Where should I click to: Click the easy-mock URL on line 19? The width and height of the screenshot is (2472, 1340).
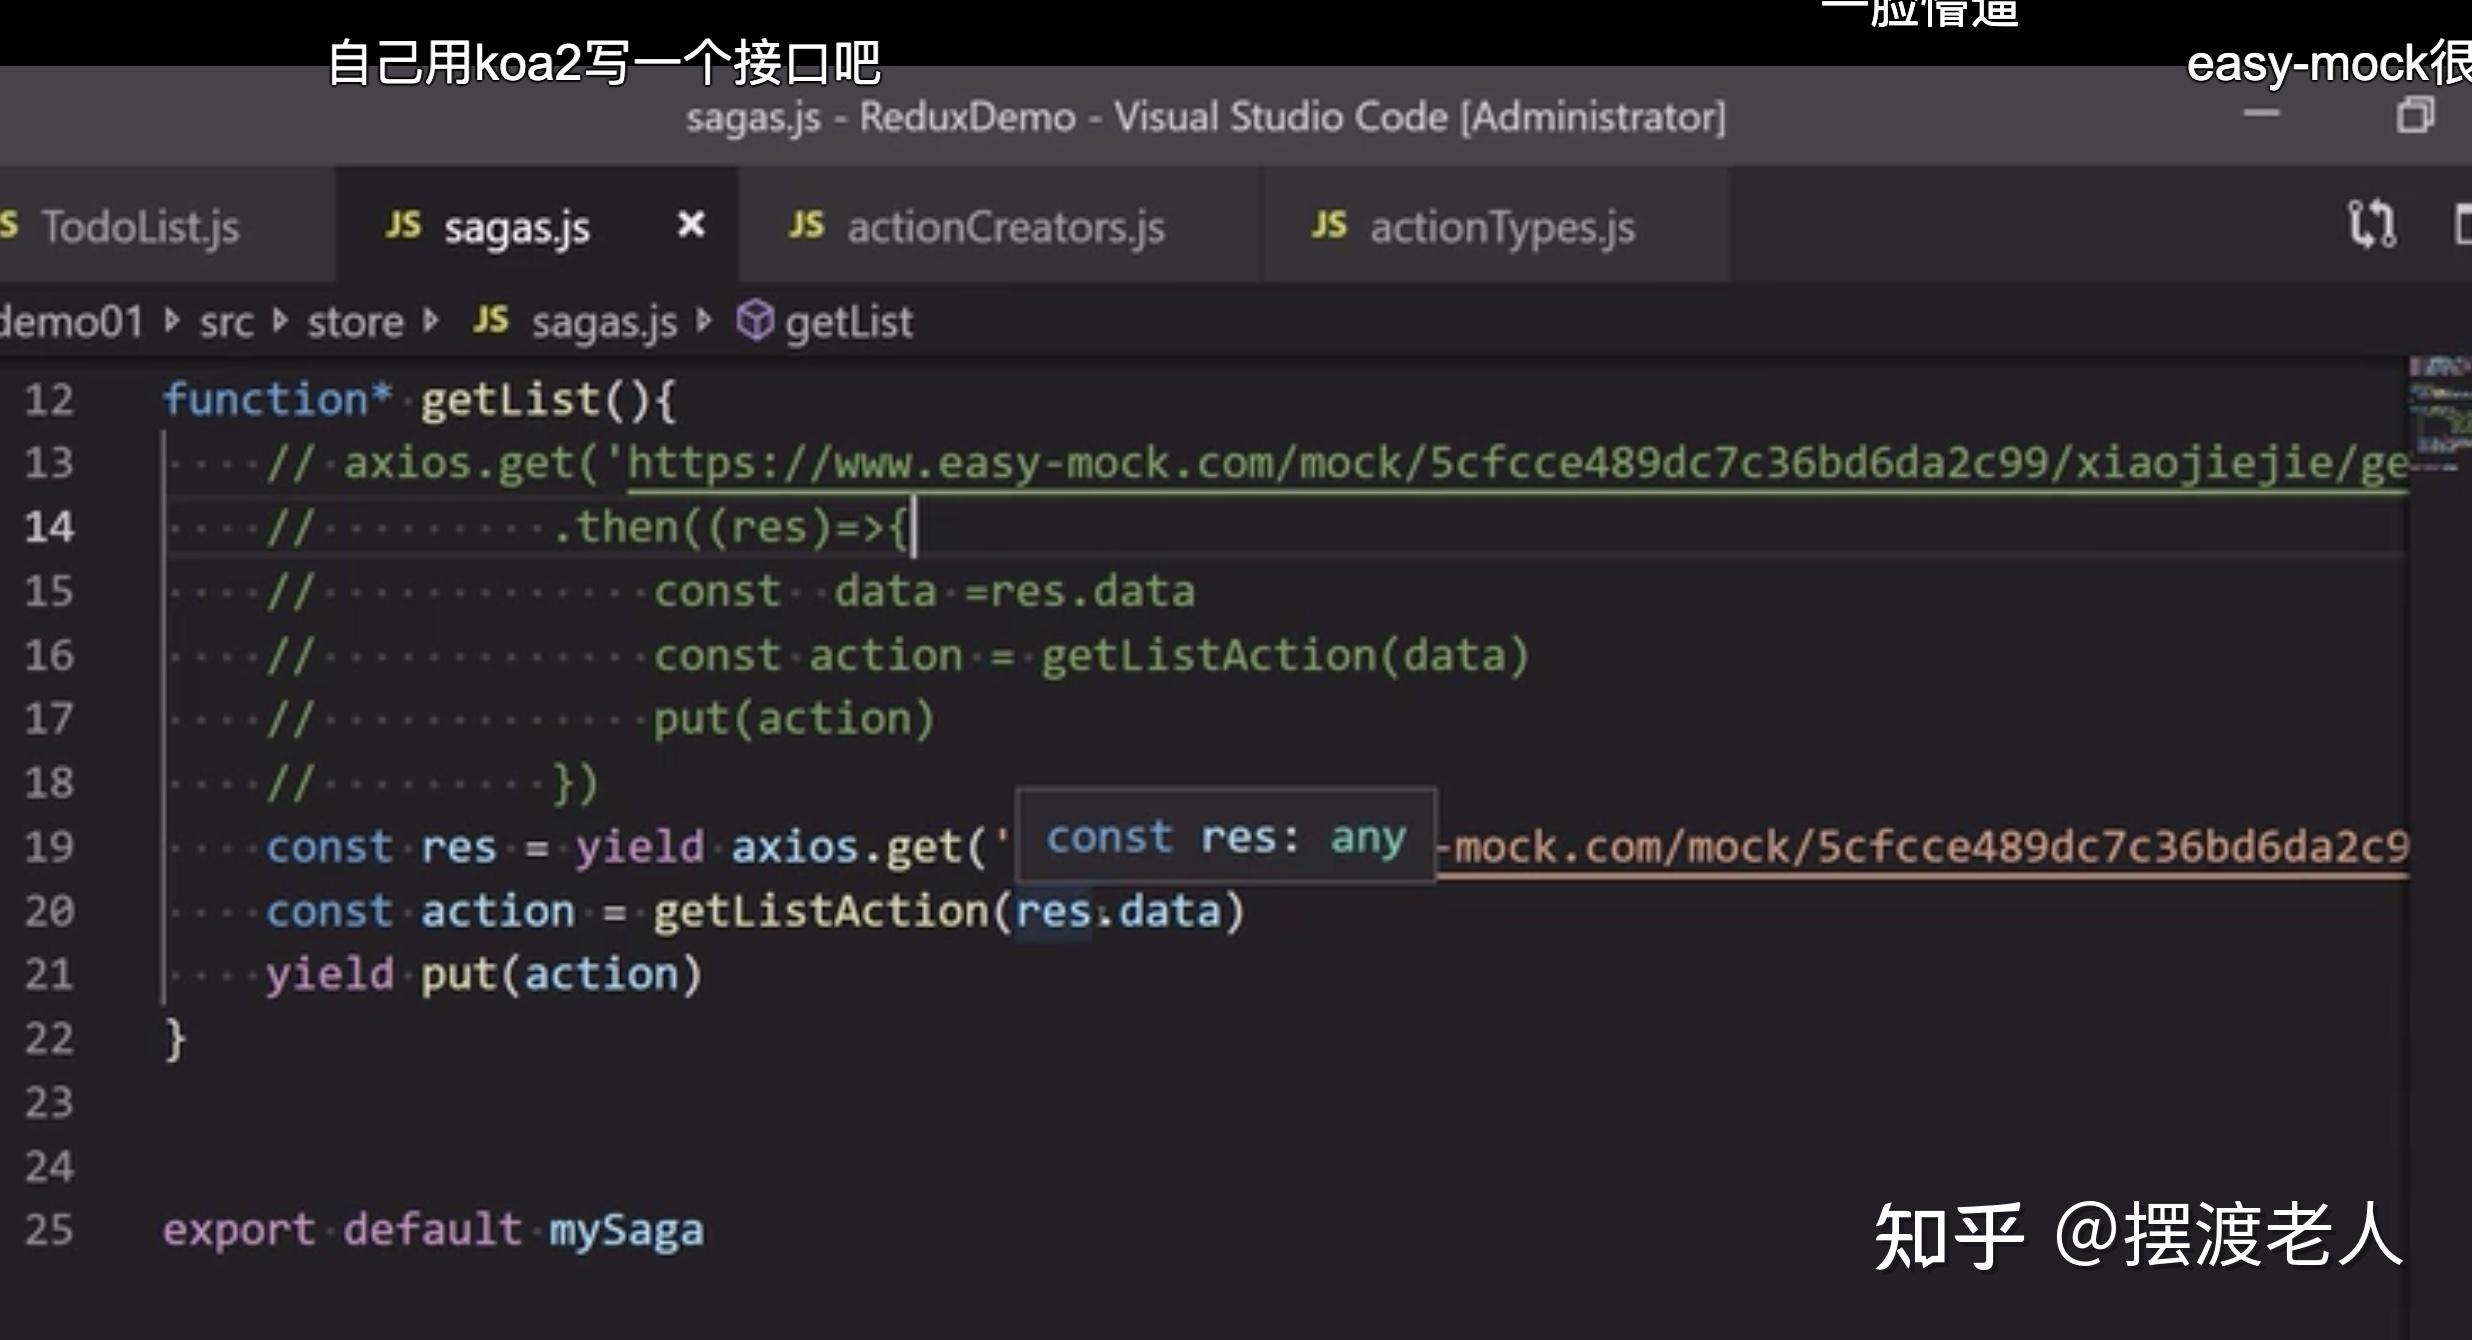point(1922,849)
